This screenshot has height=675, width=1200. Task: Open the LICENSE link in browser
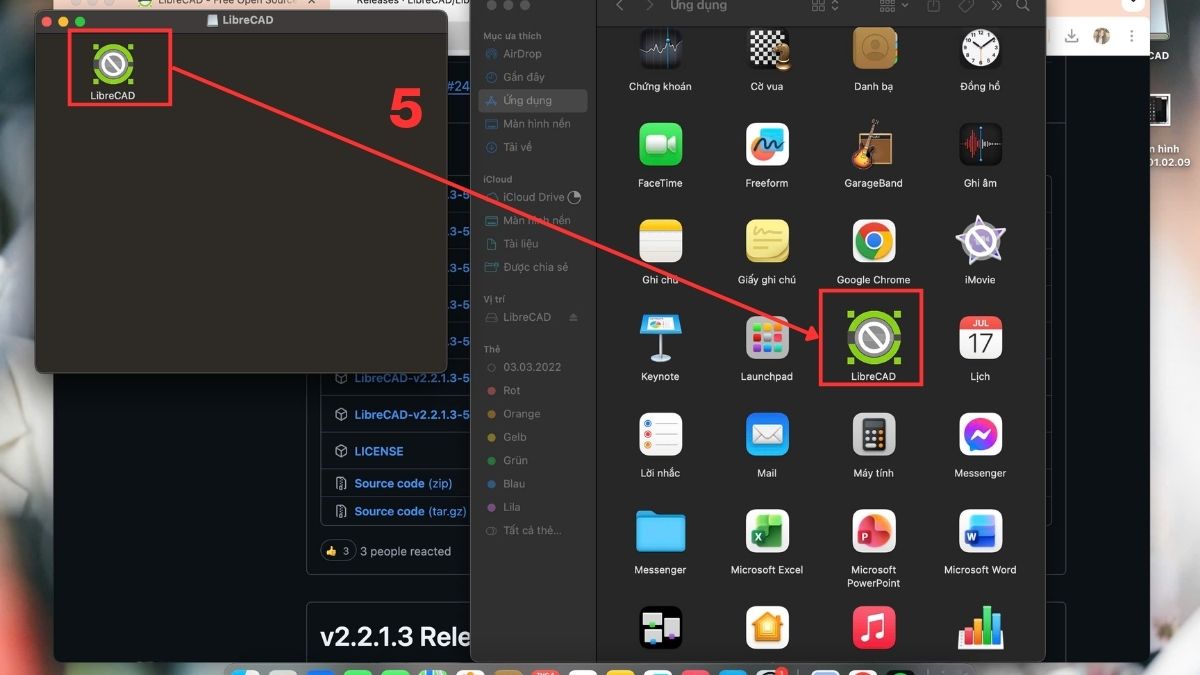[x=379, y=451]
